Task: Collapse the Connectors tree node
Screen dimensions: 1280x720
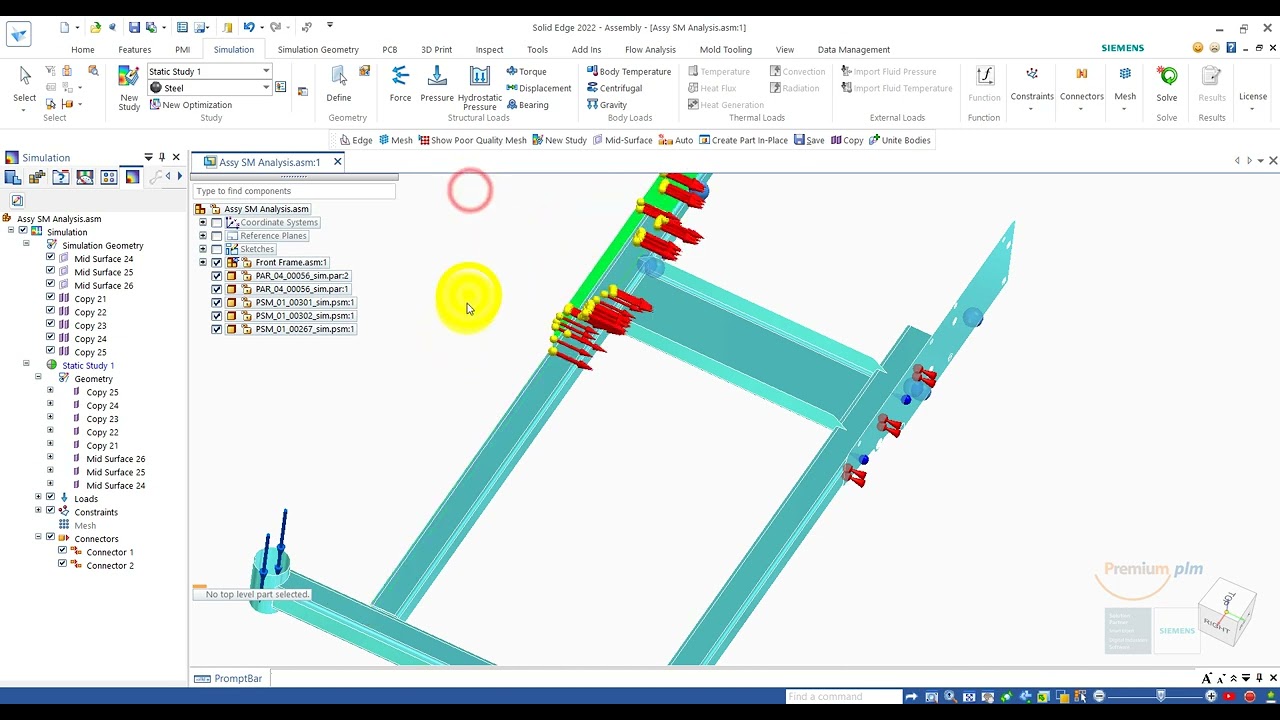Action: pyautogui.click(x=38, y=538)
